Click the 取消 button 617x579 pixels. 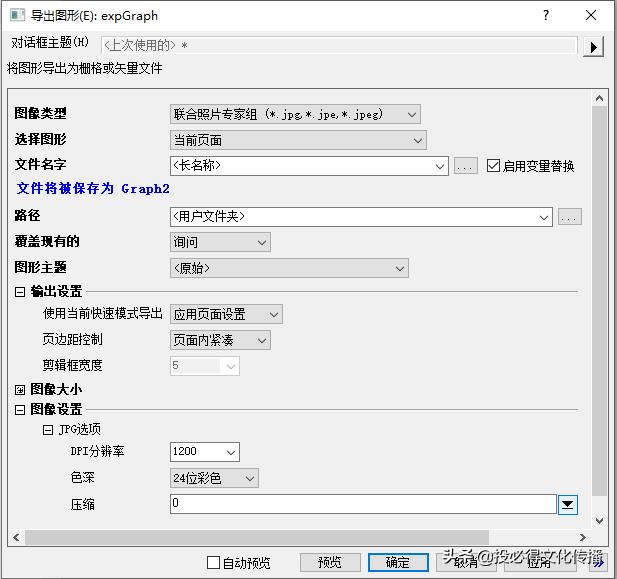tap(466, 562)
